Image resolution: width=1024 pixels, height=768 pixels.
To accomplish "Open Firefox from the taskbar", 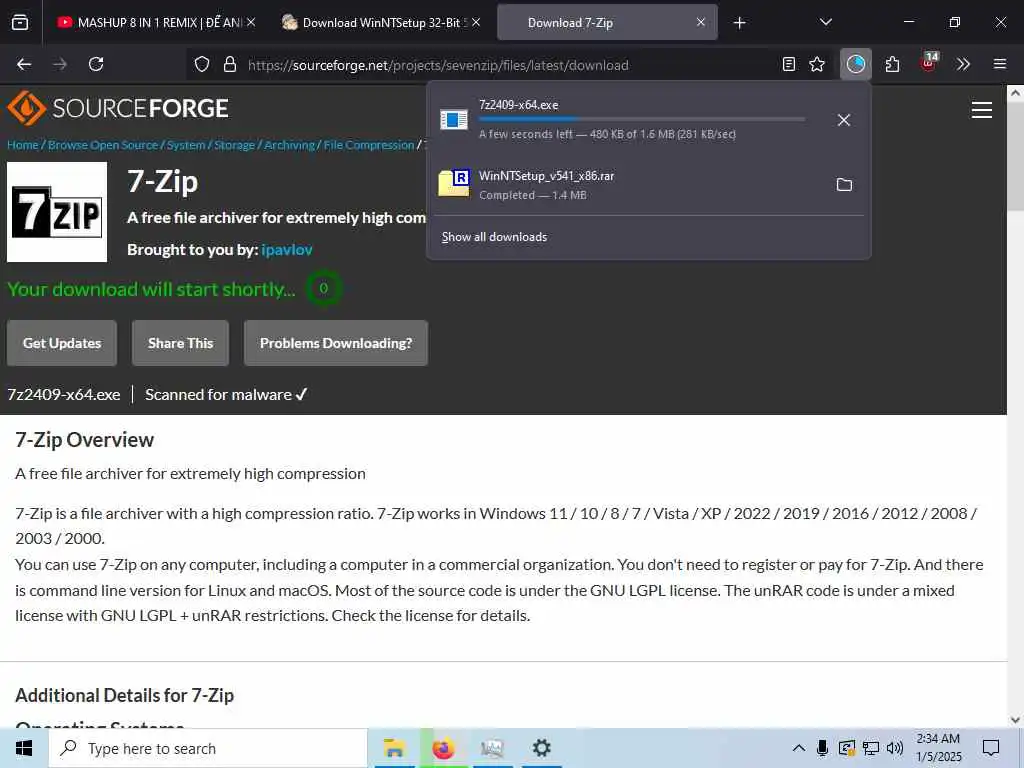I will click(x=443, y=748).
